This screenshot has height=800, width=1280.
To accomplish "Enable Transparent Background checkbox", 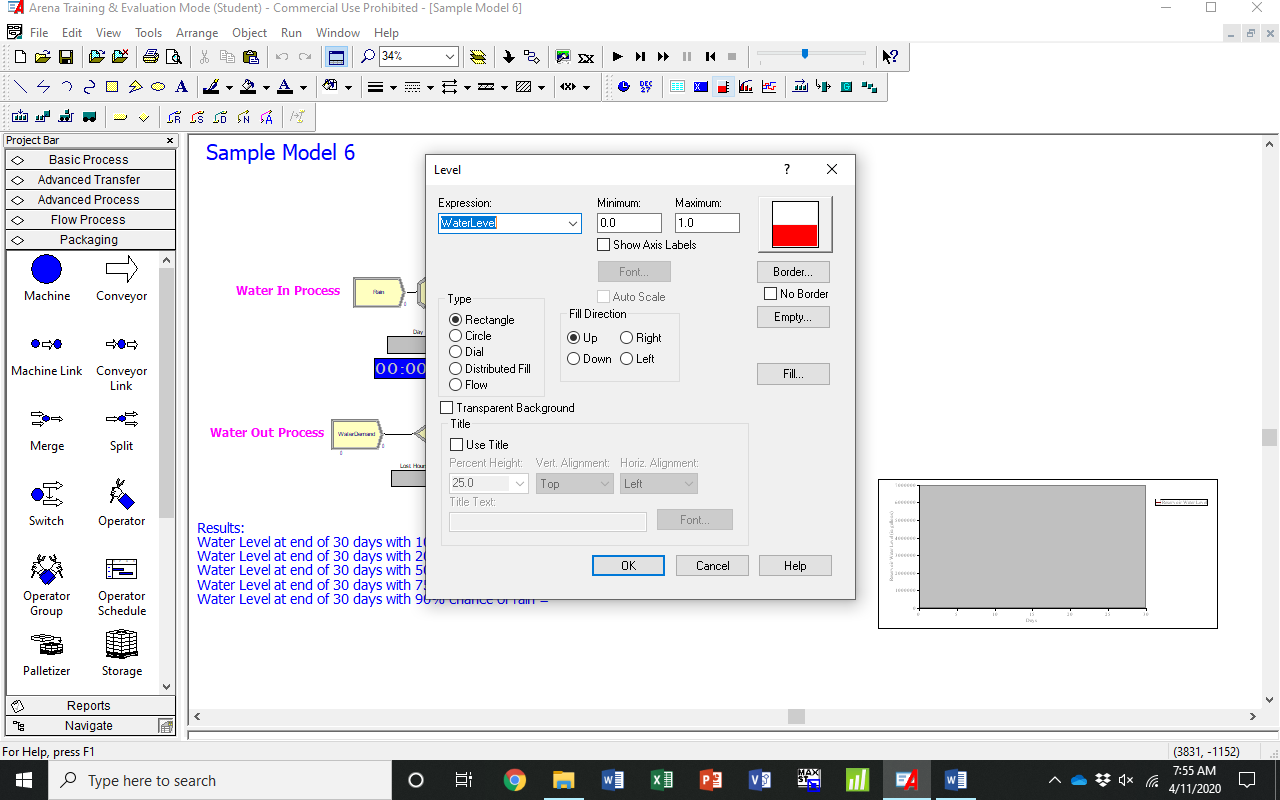I will [447, 408].
